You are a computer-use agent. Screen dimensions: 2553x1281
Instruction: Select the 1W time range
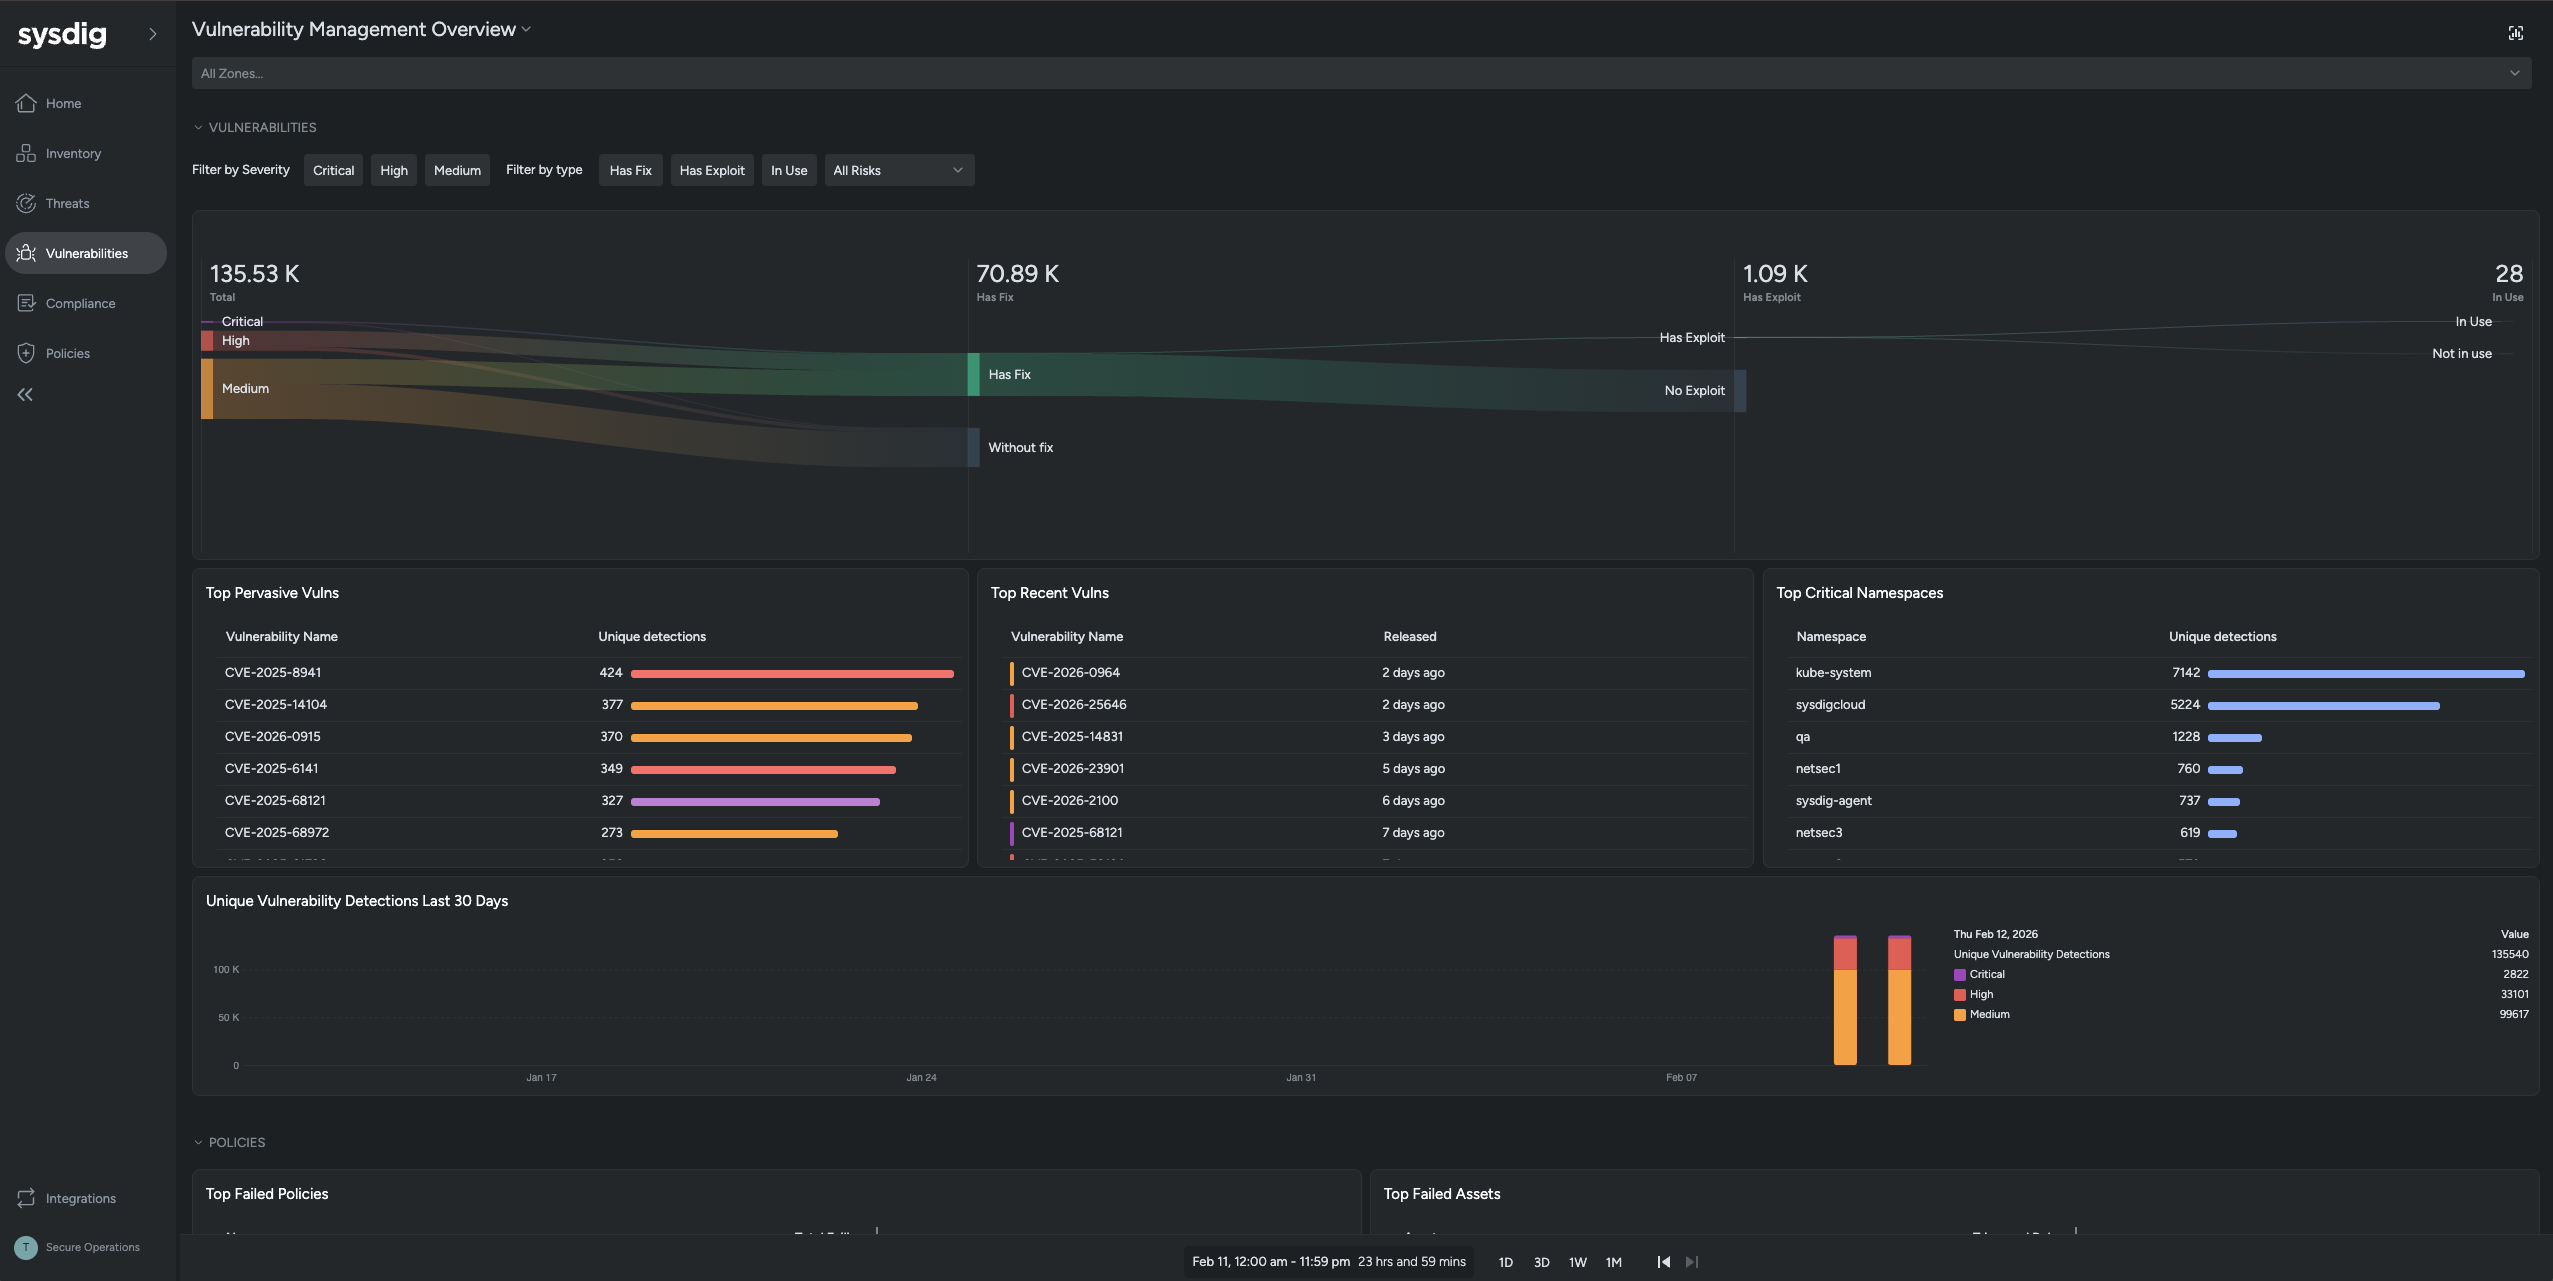1578,1262
